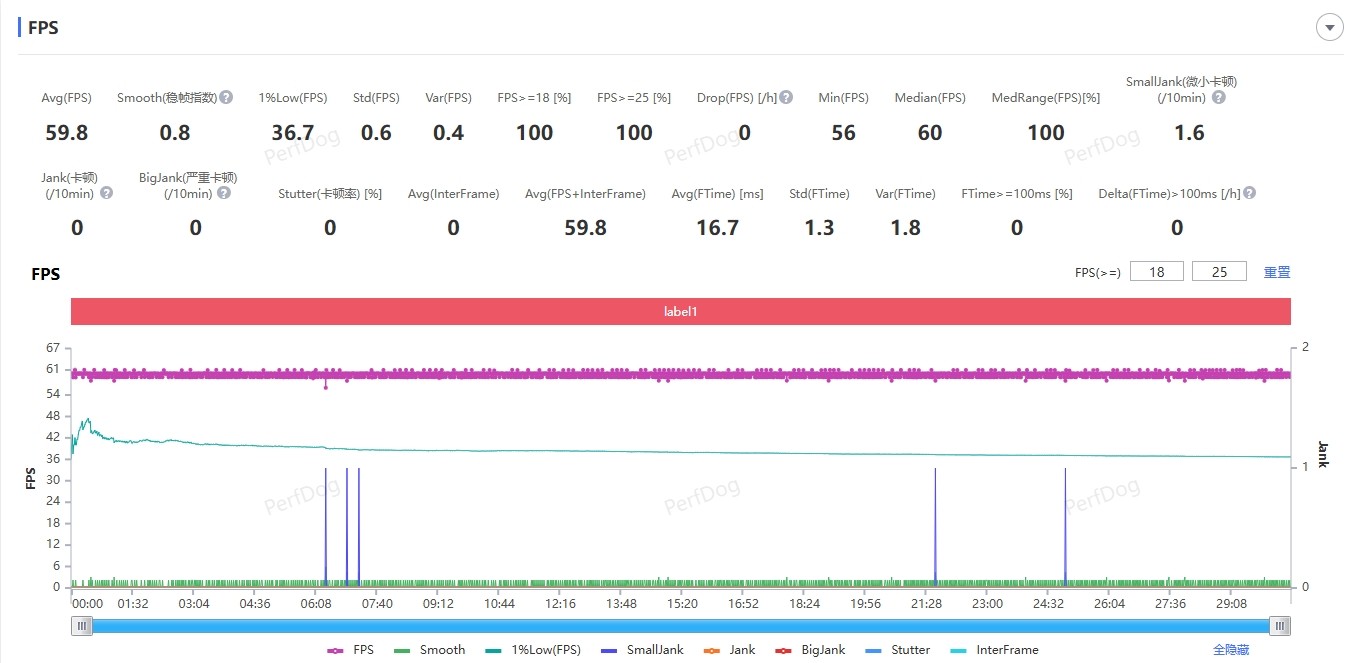Select the red label1 segment bar
Screen dimensions: 1358x663
[680, 311]
